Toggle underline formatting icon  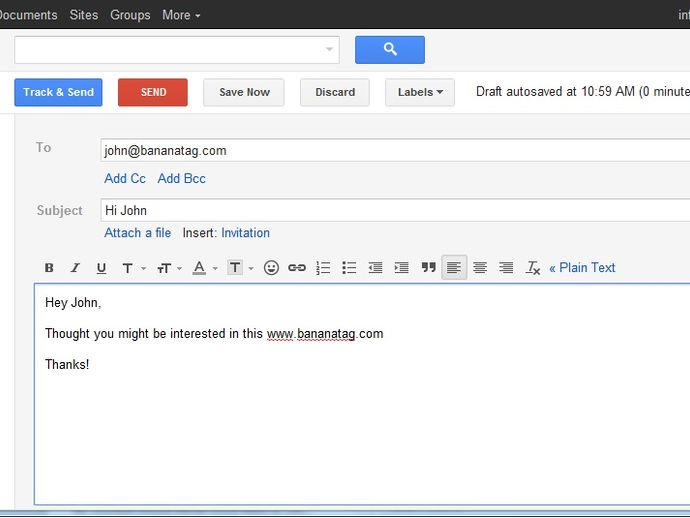click(x=101, y=268)
